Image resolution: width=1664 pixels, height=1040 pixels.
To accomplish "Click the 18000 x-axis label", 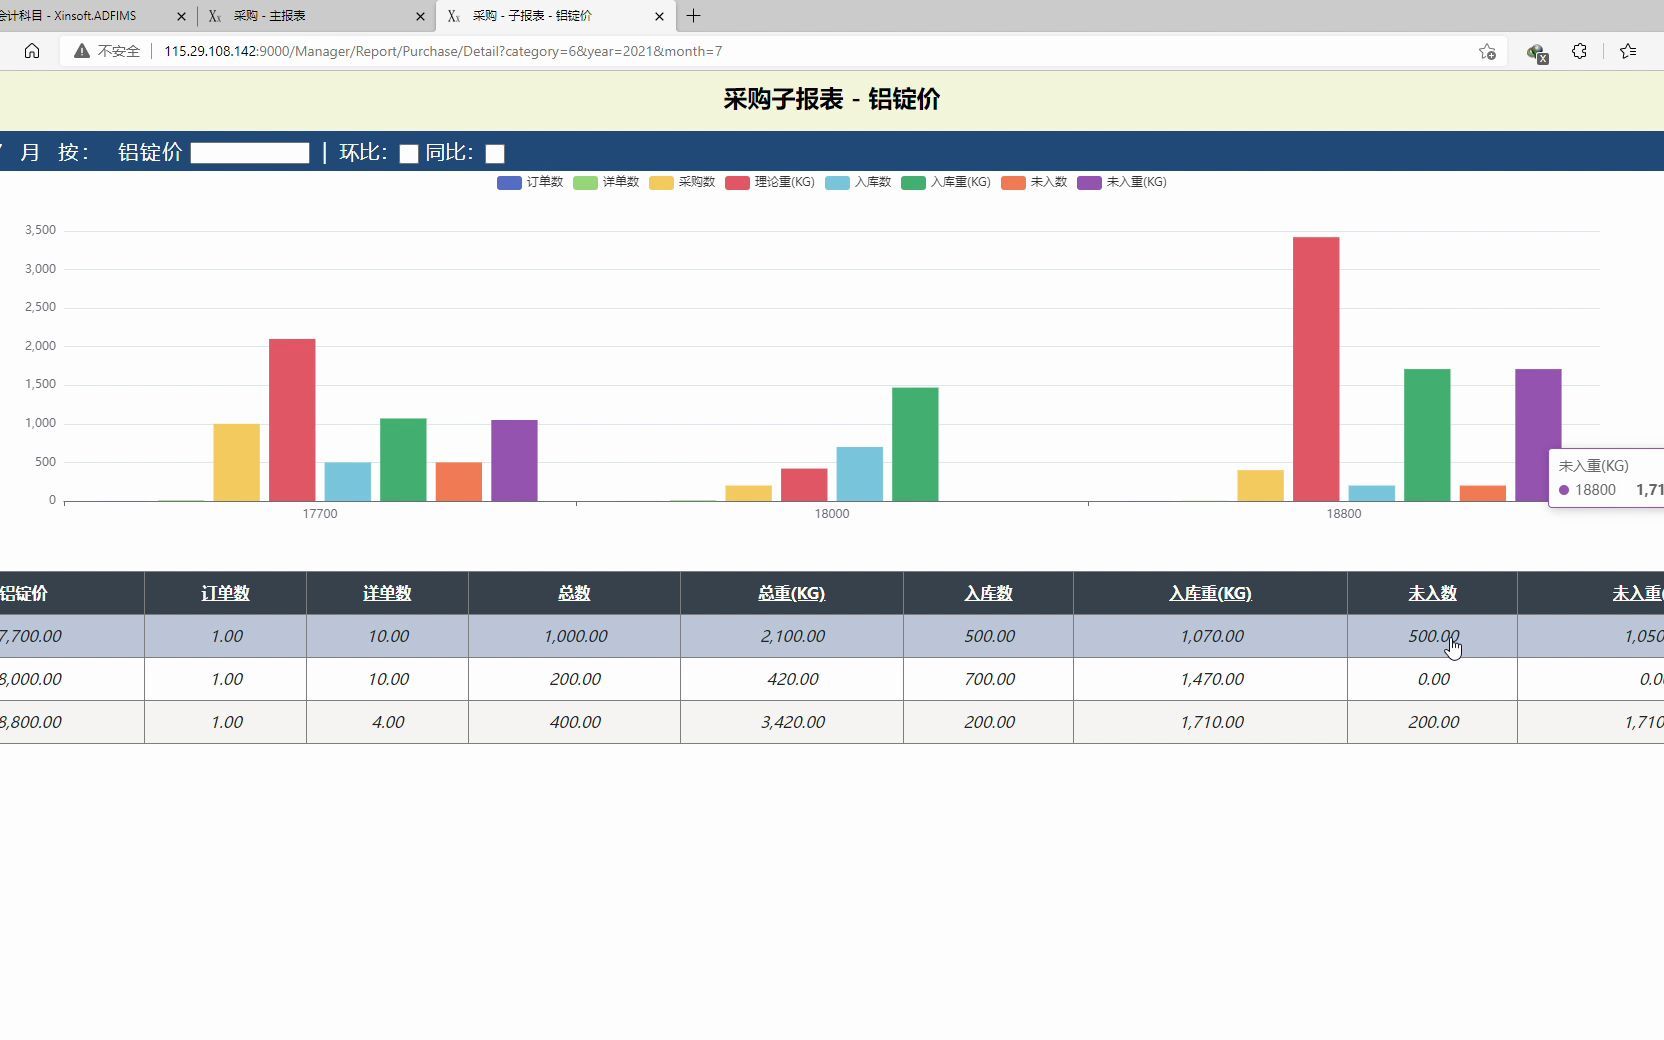I will click(832, 514).
